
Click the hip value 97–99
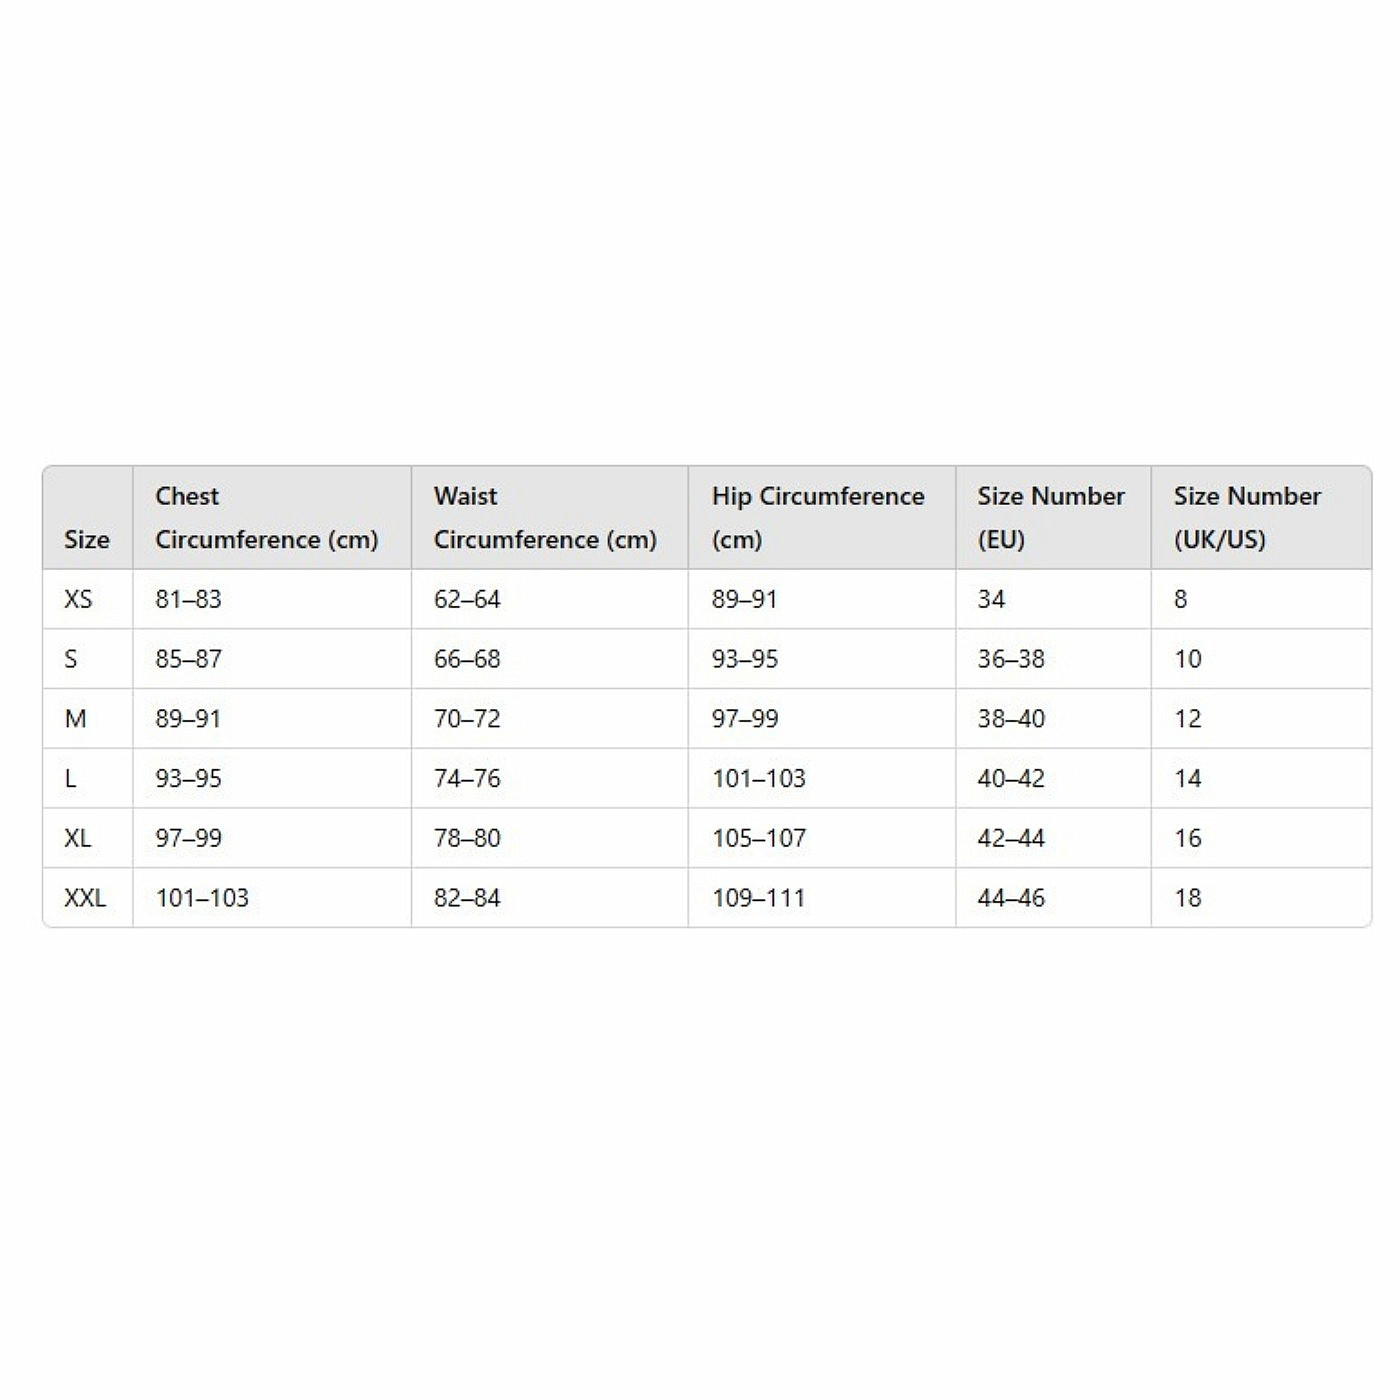745,719
